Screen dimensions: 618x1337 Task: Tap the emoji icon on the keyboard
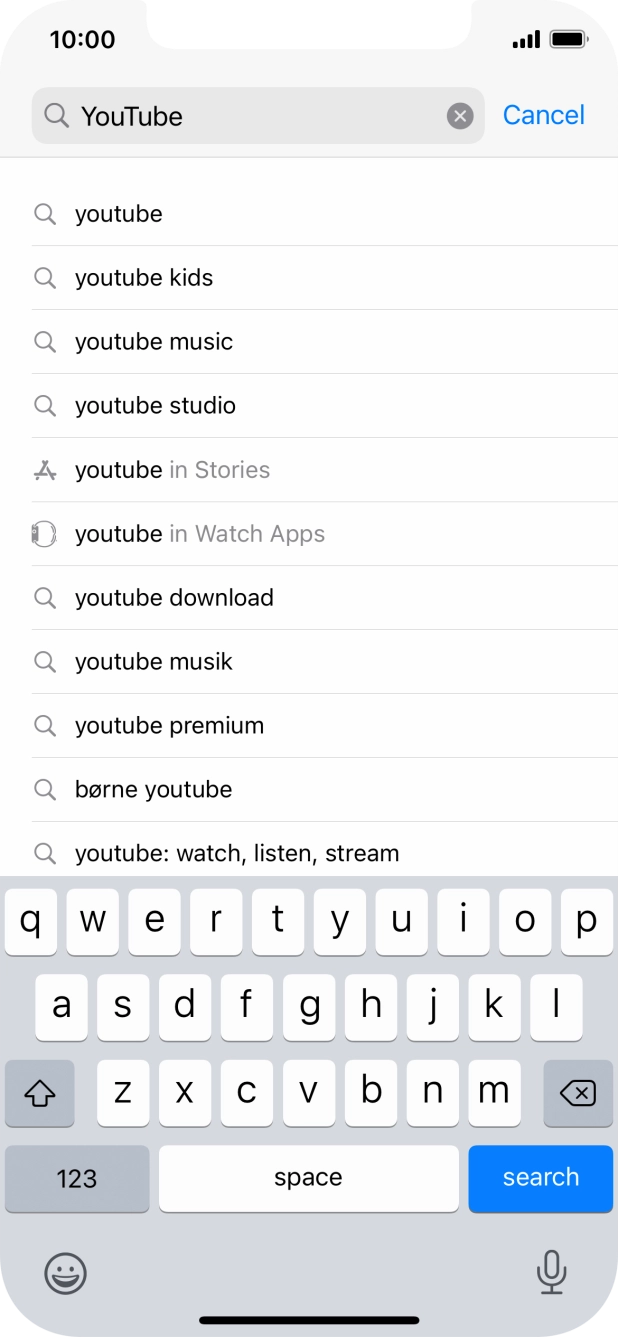tap(66, 1274)
